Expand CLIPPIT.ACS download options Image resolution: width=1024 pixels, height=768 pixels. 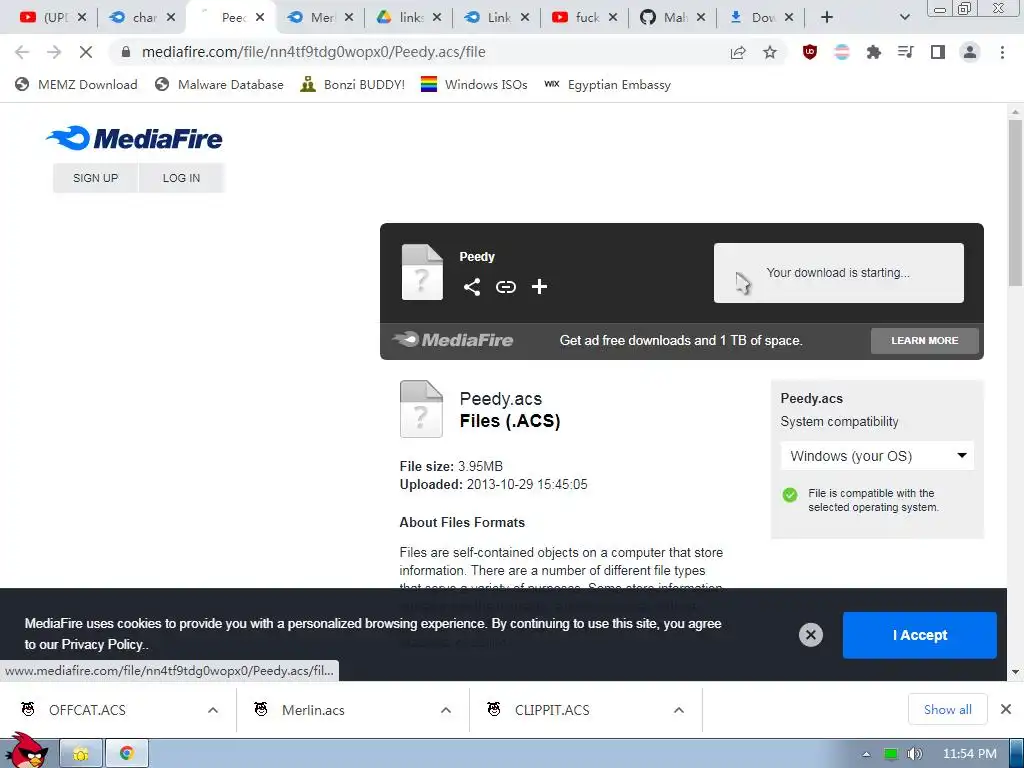pyautogui.click(x=679, y=710)
